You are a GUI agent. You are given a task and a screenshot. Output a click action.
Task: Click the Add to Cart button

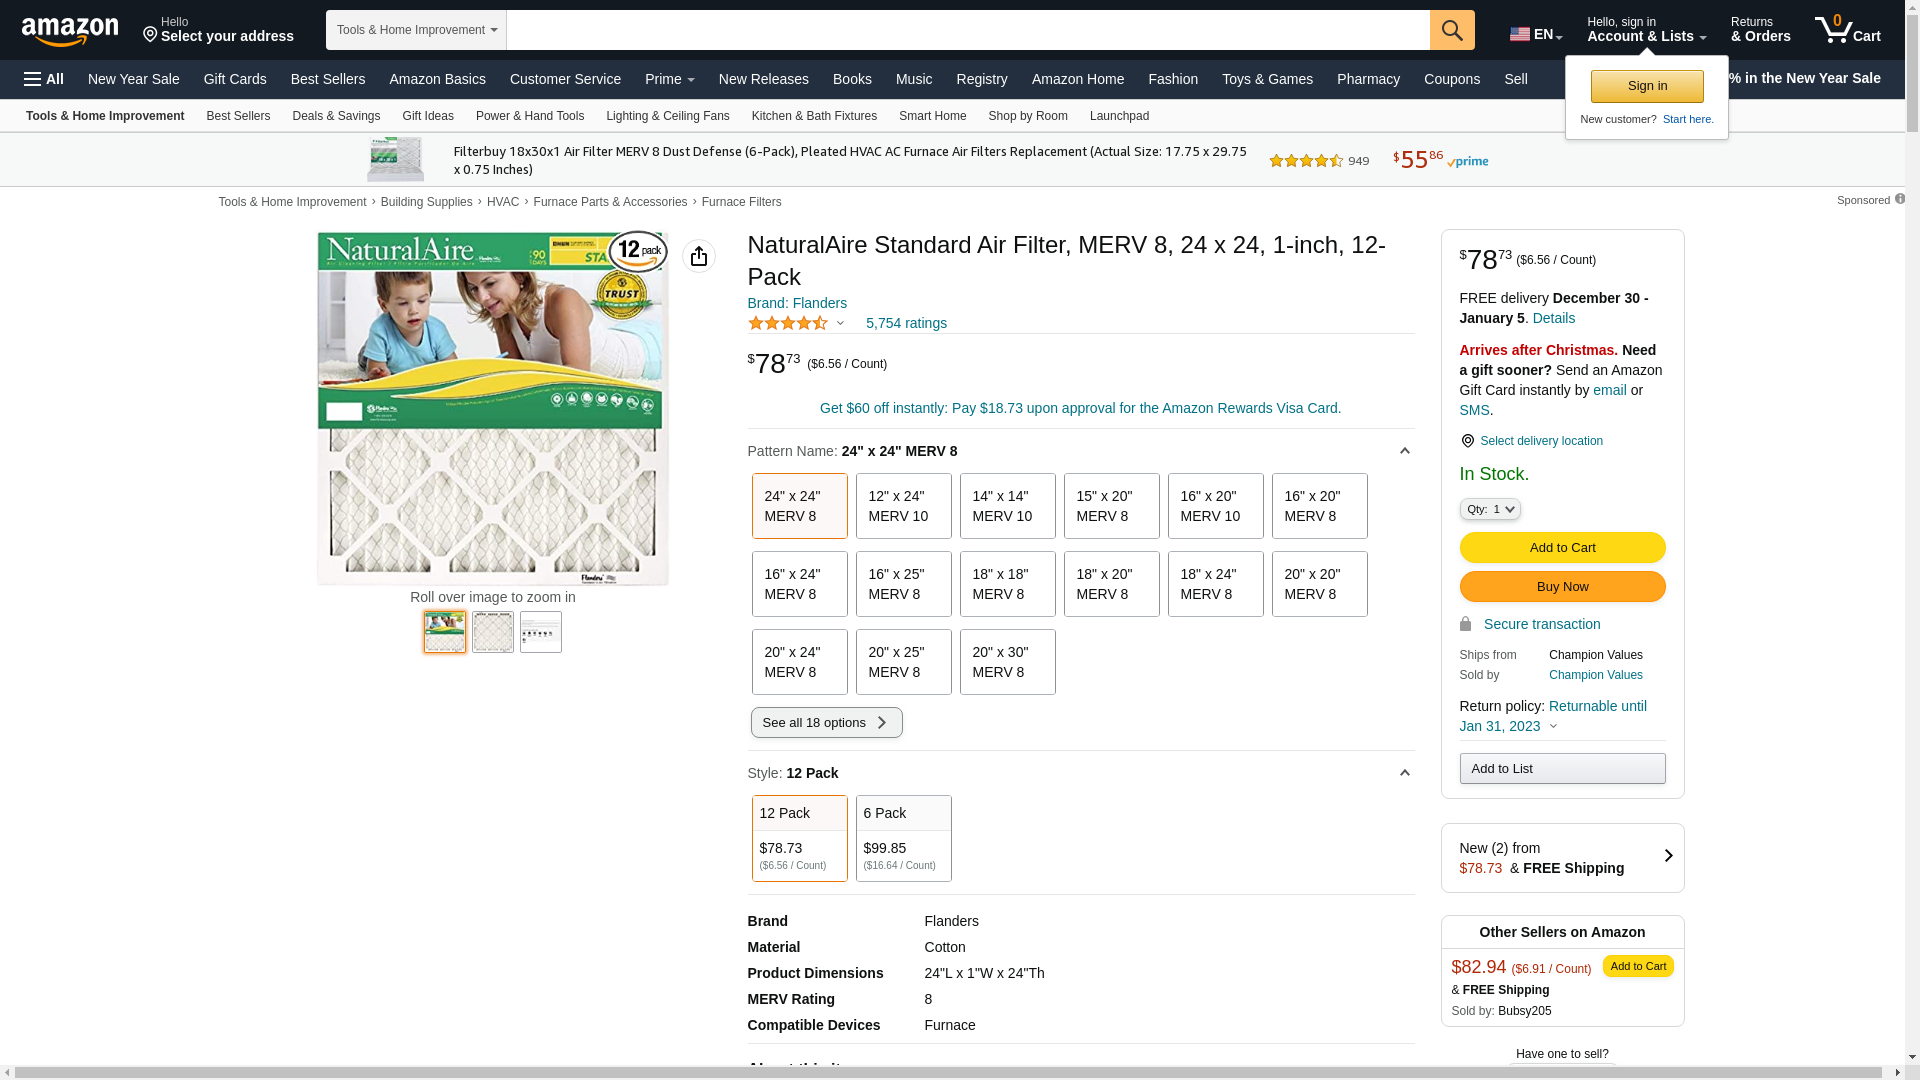1561,547
